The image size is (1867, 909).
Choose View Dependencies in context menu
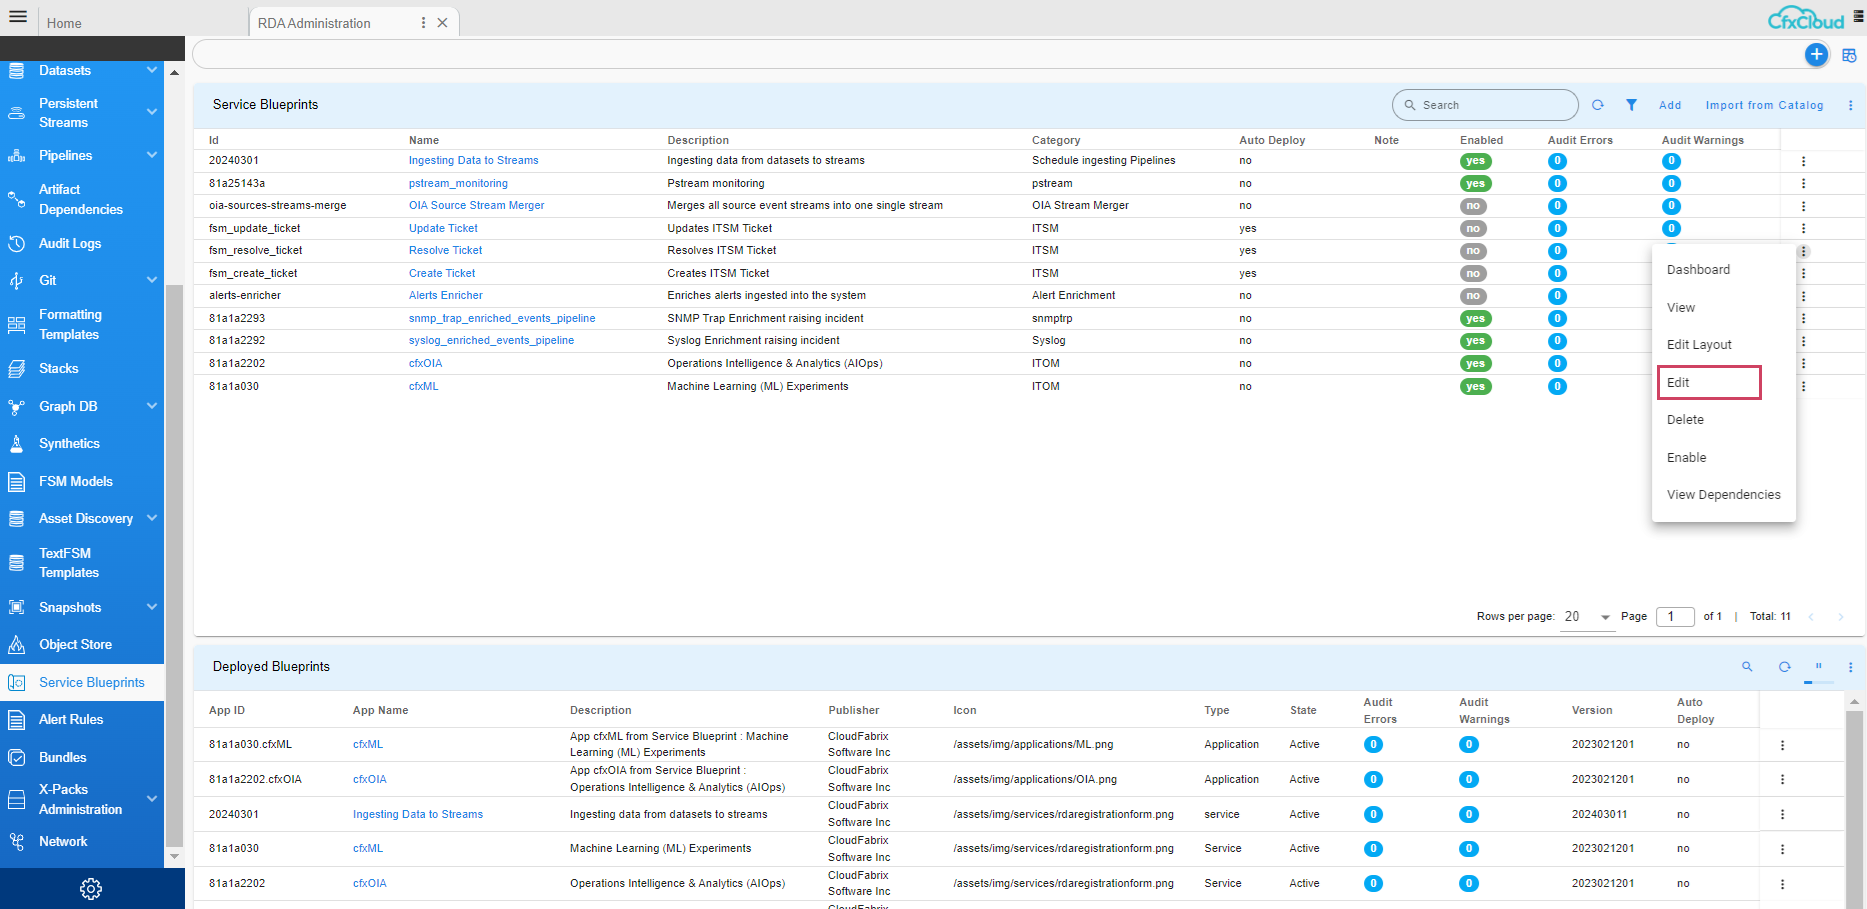point(1723,495)
